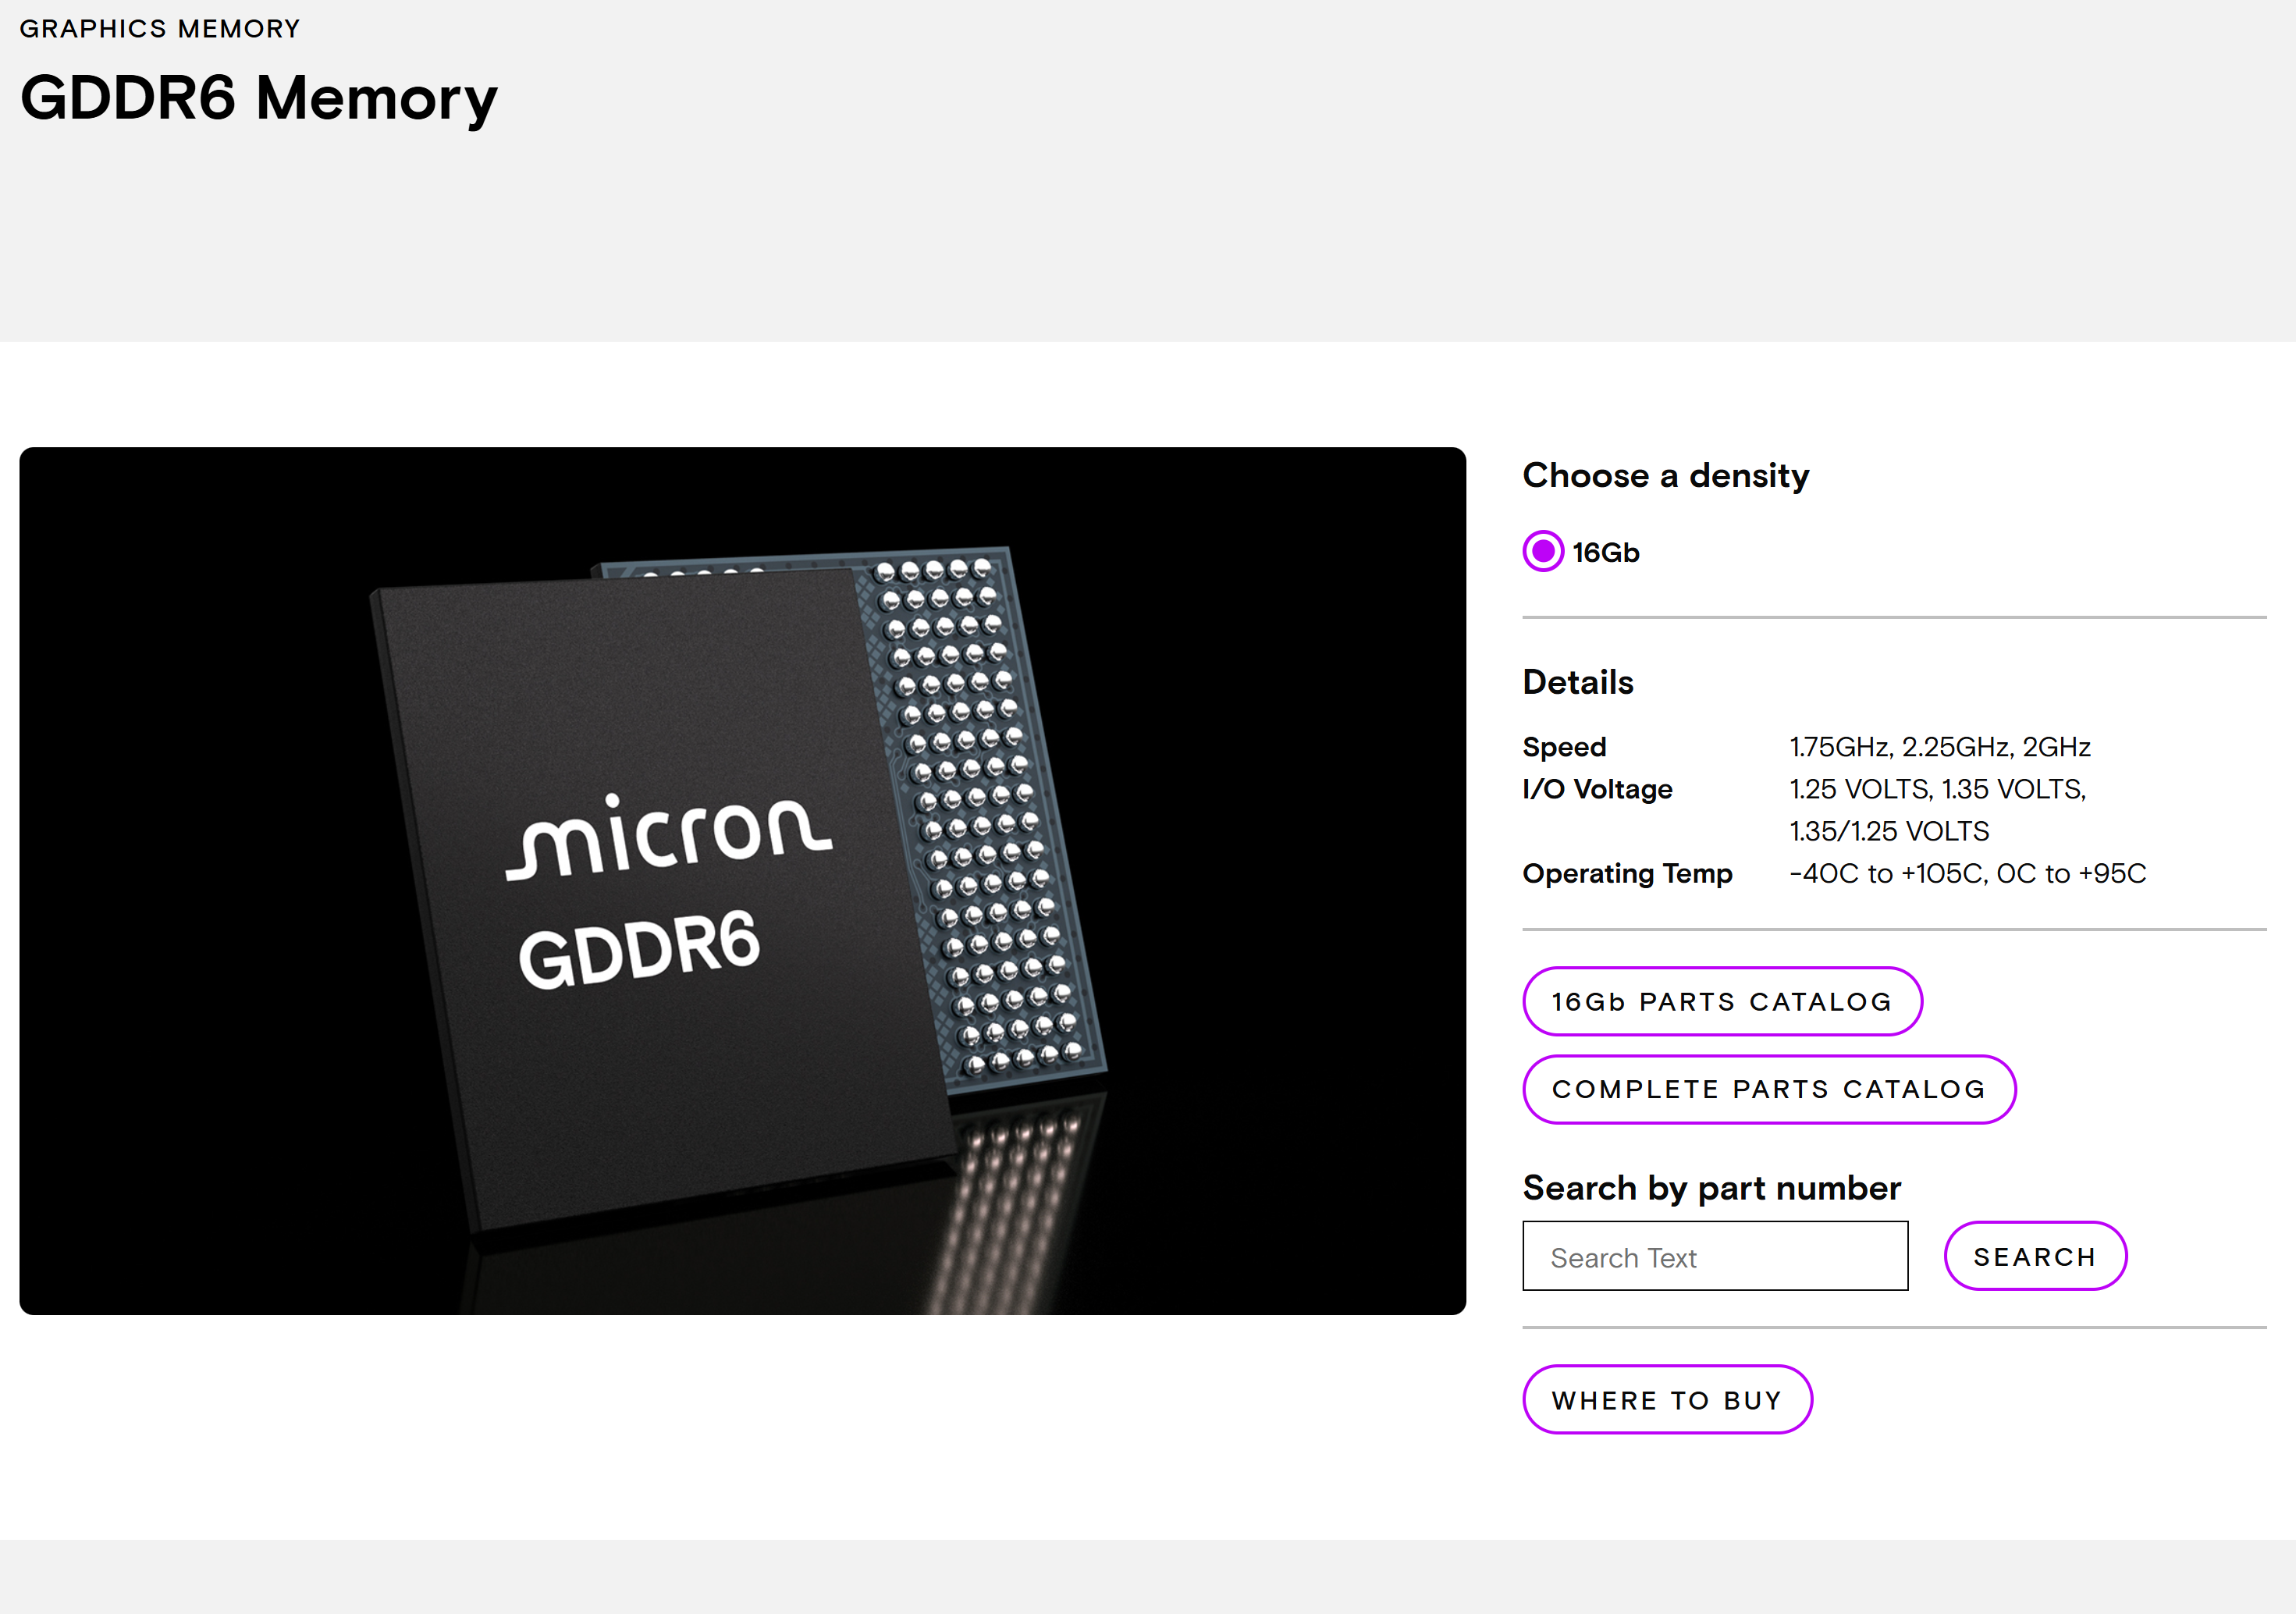Screen dimensions: 2296x1614
Task: Click the Operating Temp label
Action: (1627, 873)
